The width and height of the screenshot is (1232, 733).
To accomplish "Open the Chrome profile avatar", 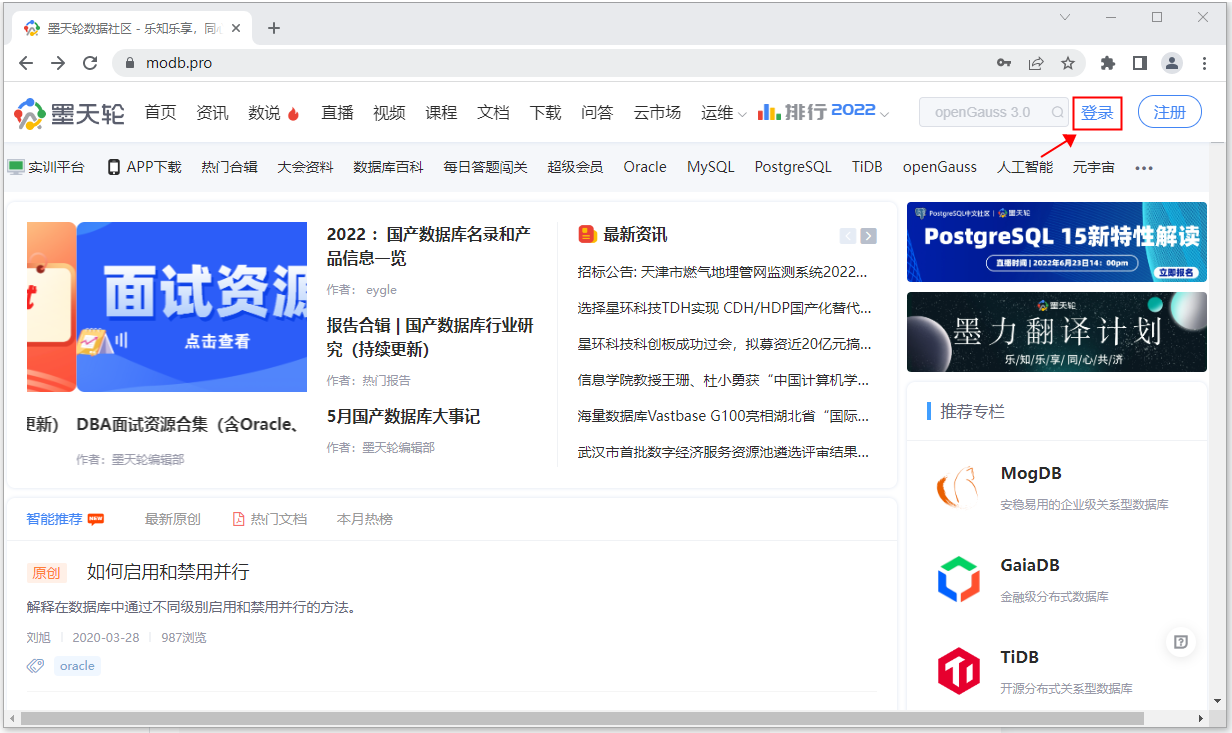I will 1171,63.
